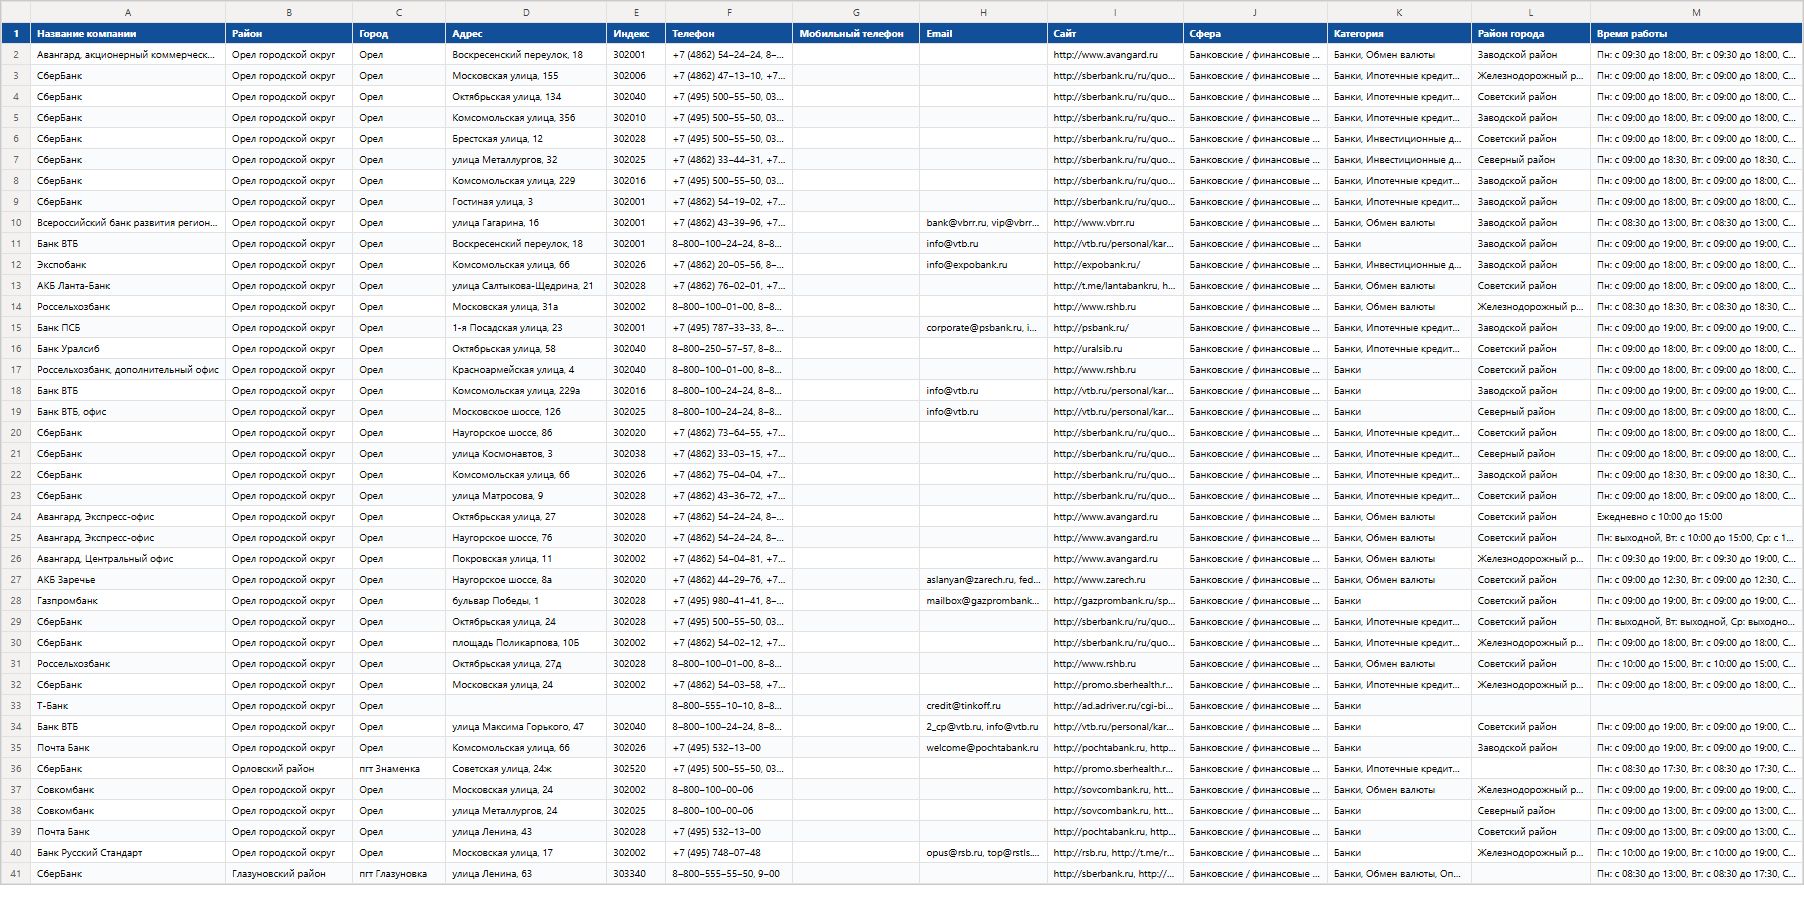Click the address 'Брестская улица, 12'

pyautogui.click(x=526, y=139)
